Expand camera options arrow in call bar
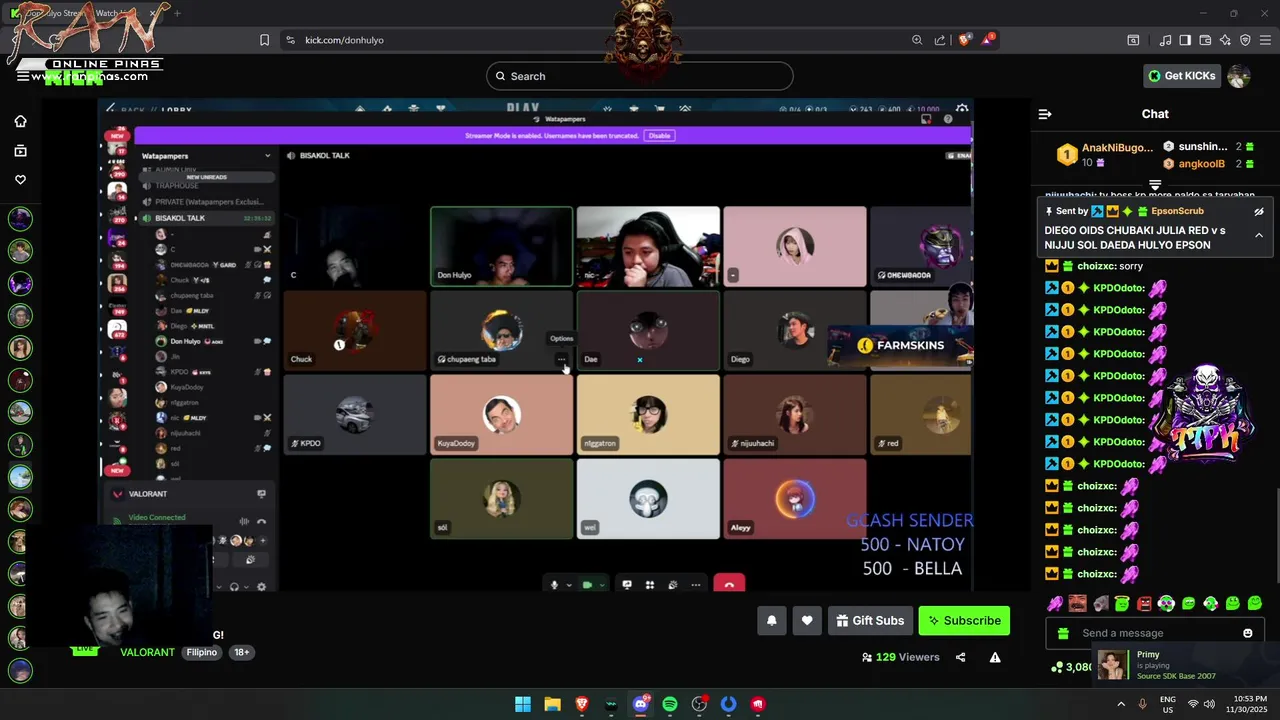The width and height of the screenshot is (1280, 720). point(602,585)
